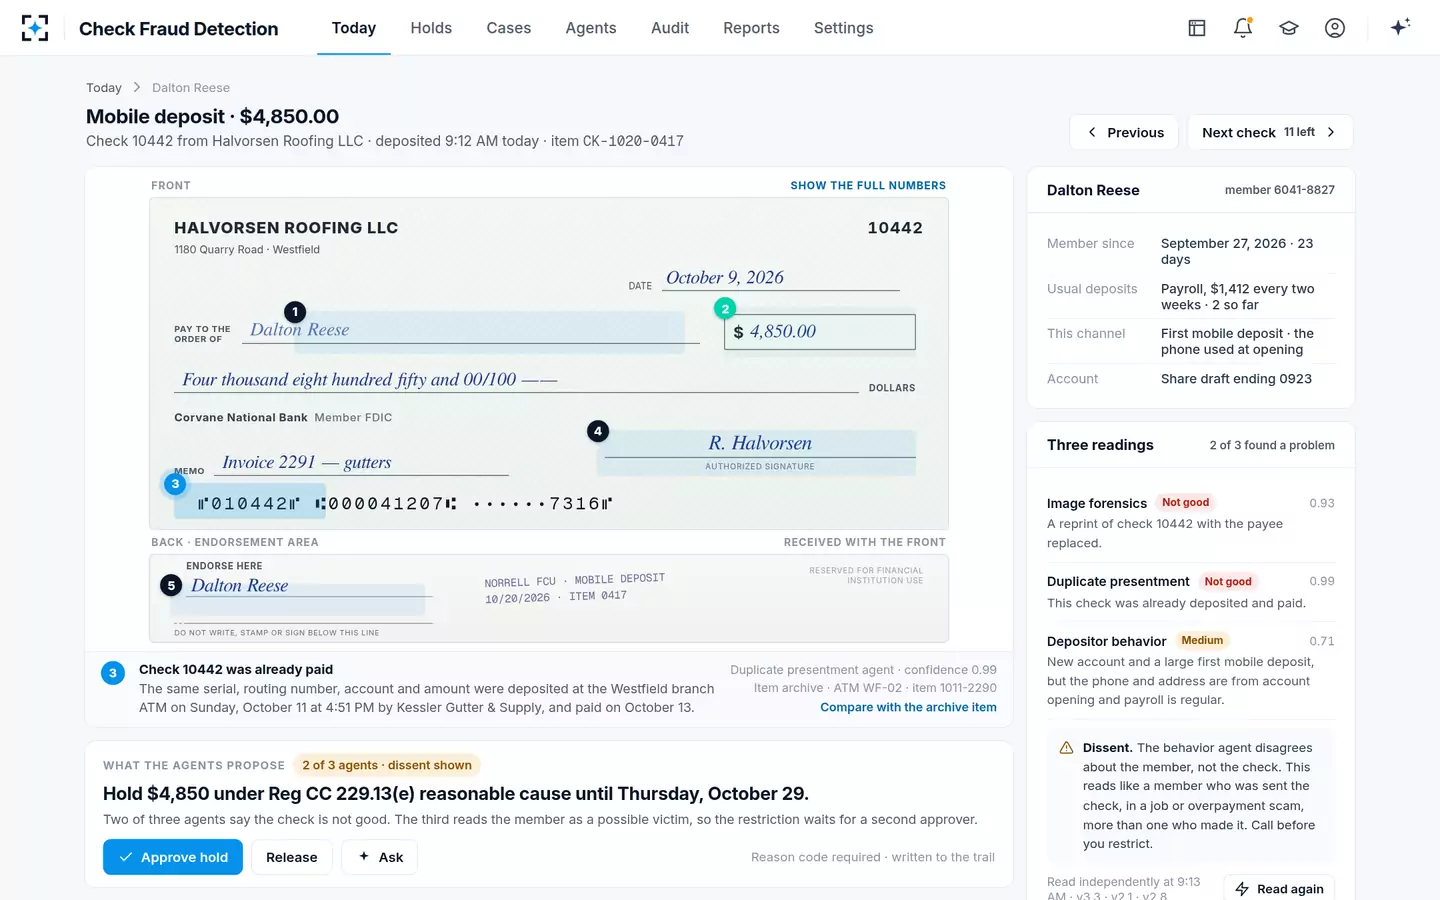
Task: Select the Image forensics reading
Action: [1191, 522]
